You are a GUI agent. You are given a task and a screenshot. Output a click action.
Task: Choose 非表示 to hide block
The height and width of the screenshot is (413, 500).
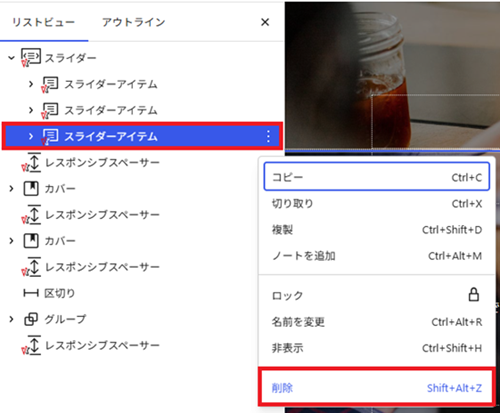click(x=377, y=348)
